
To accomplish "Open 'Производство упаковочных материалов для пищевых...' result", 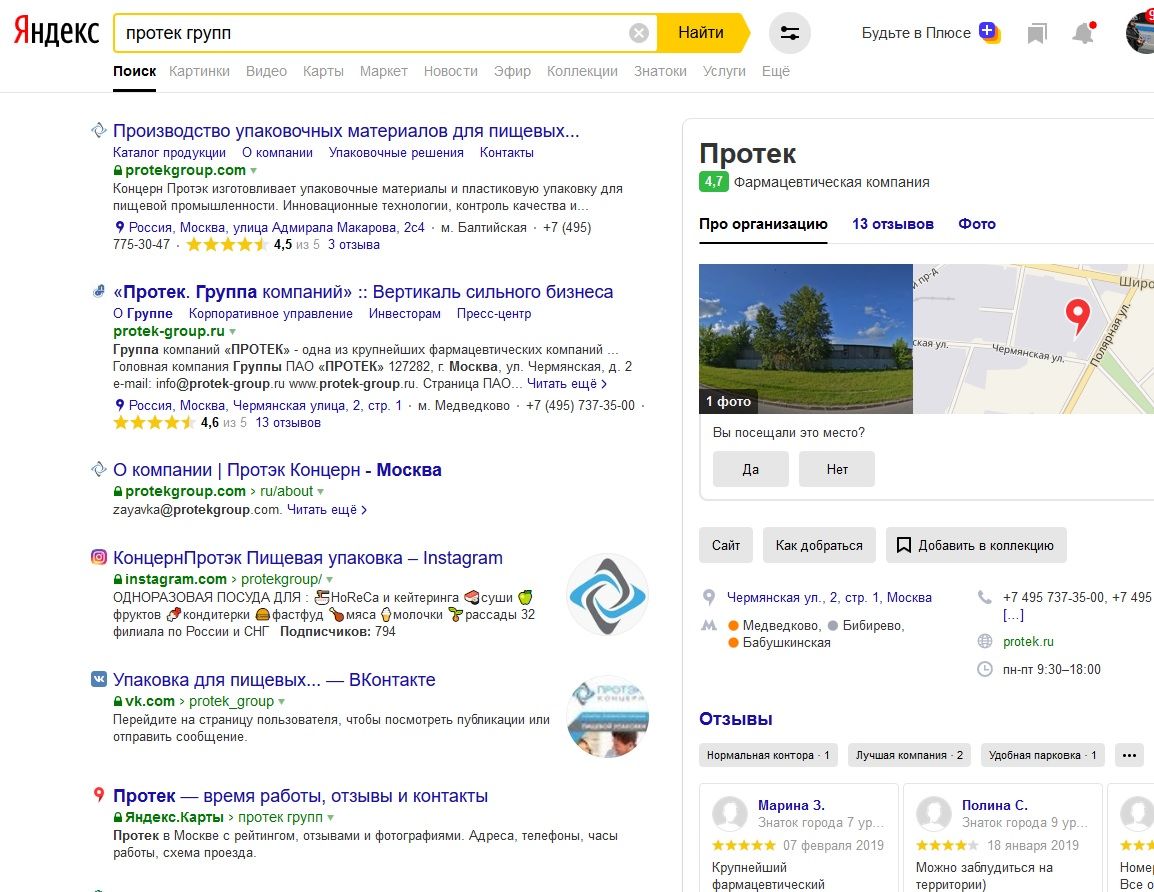I will (346, 131).
